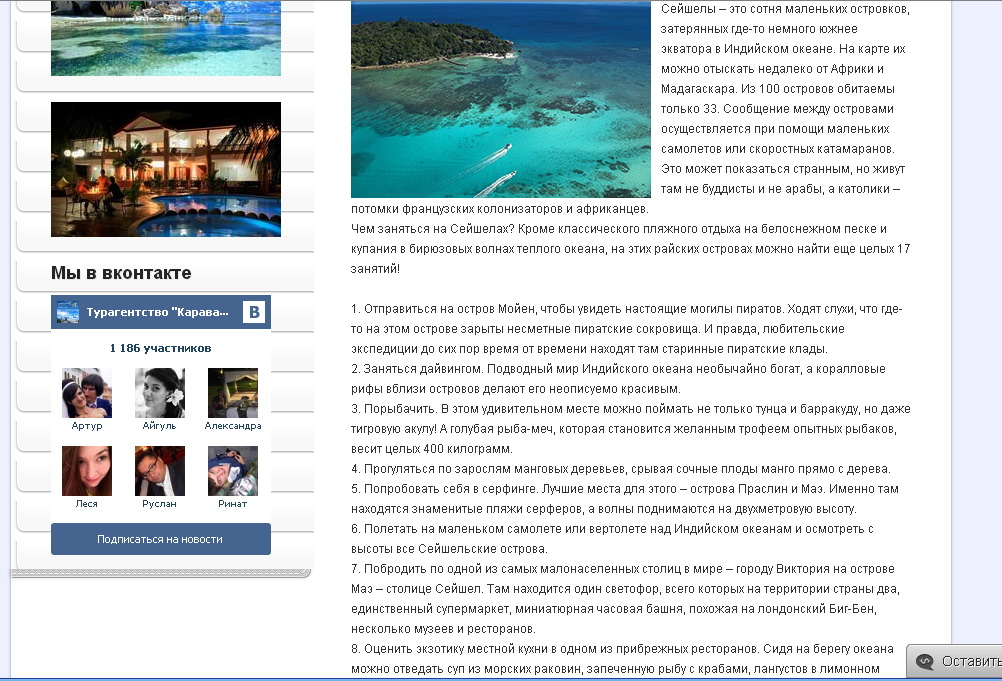Open Артур's profile photo

click(87, 393)
